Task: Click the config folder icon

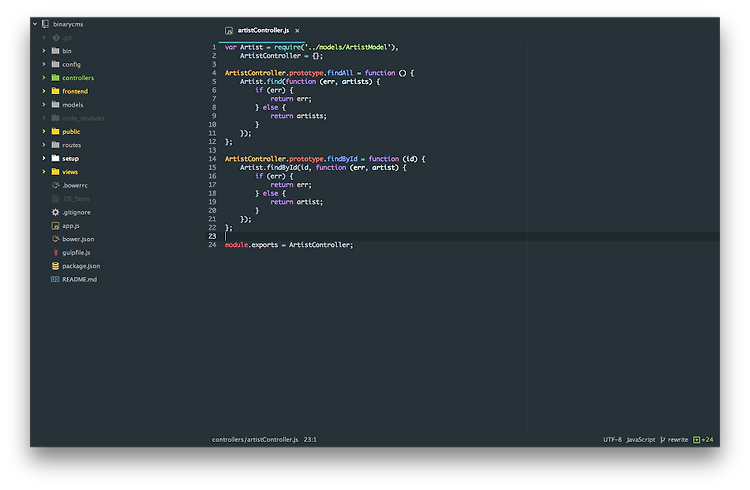Action: (55, 64)
